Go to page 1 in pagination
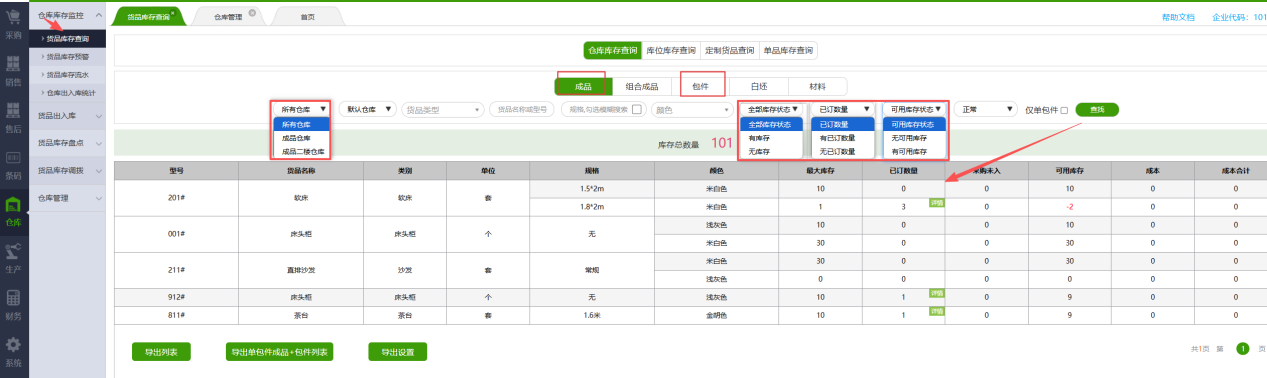The height and width of the screenshot is (378, 1267). click(x=1243, y=349)
